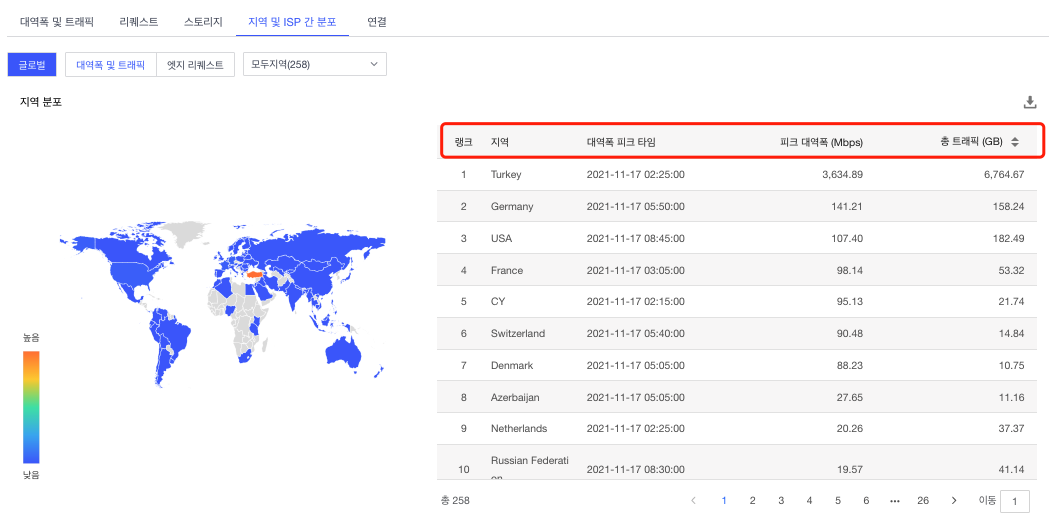Switch to 대역폭 및 트래픽 segment button
This screenshot has height=519, width=1052.
(111, 64)
